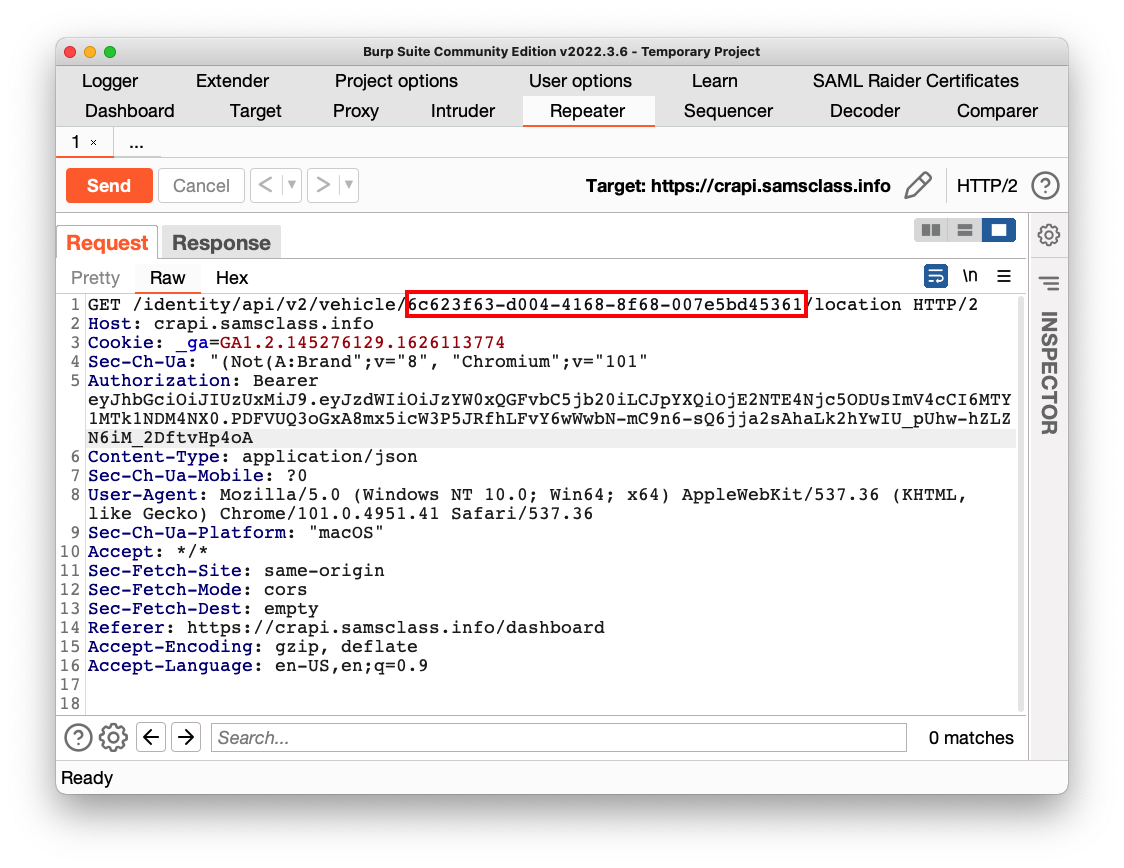
Task: Expand the back history dropdown arrow
Action: click(x=292, y=186)
